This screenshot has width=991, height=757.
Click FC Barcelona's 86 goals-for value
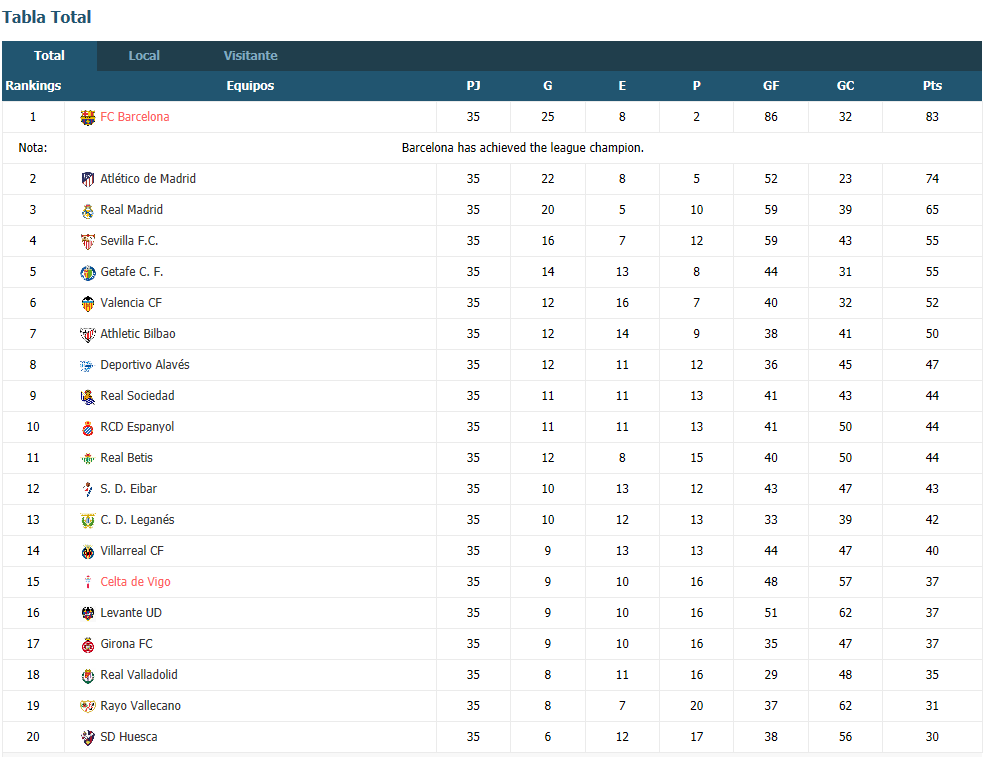[x=771, y=116]
